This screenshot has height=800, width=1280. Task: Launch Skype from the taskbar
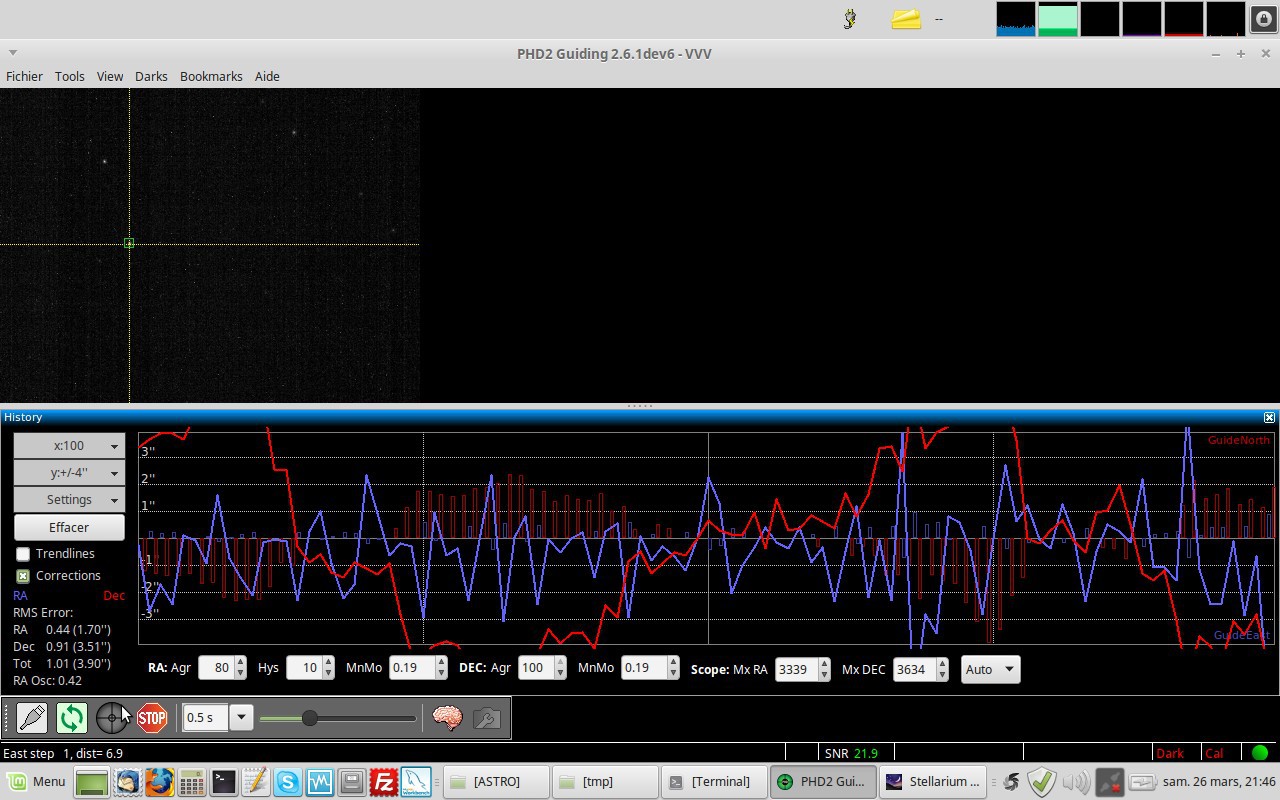pyautogui.click(x=287, y=782)
